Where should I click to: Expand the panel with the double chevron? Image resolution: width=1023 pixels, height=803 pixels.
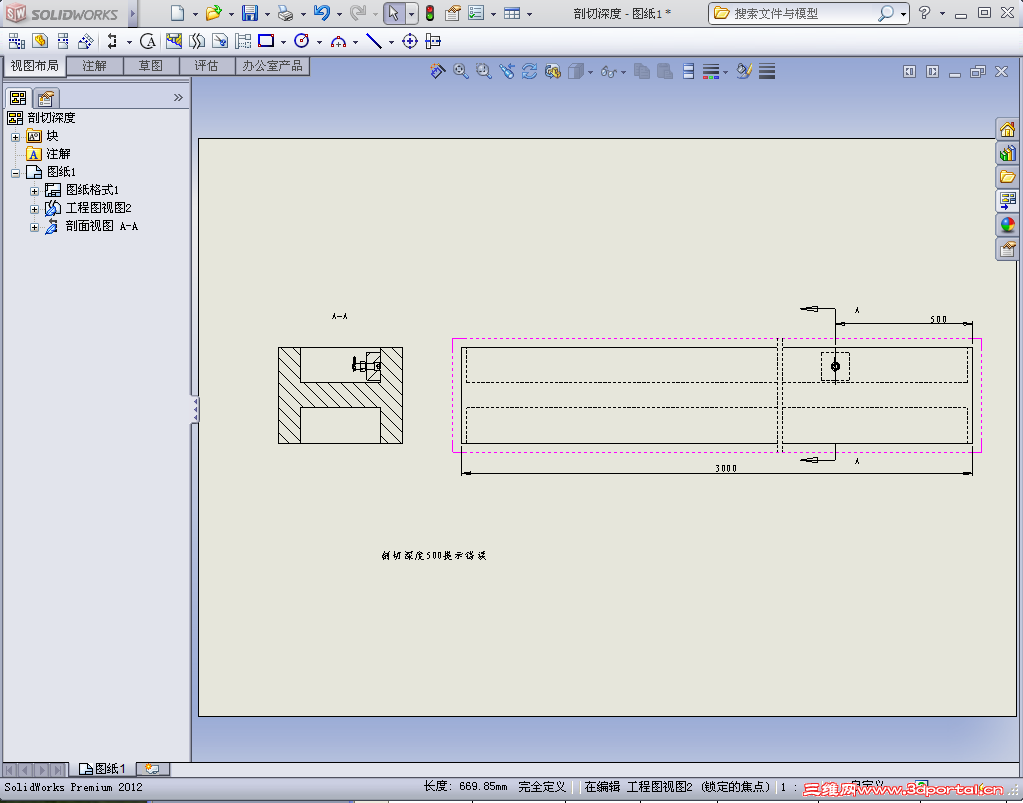click(178, 98)
